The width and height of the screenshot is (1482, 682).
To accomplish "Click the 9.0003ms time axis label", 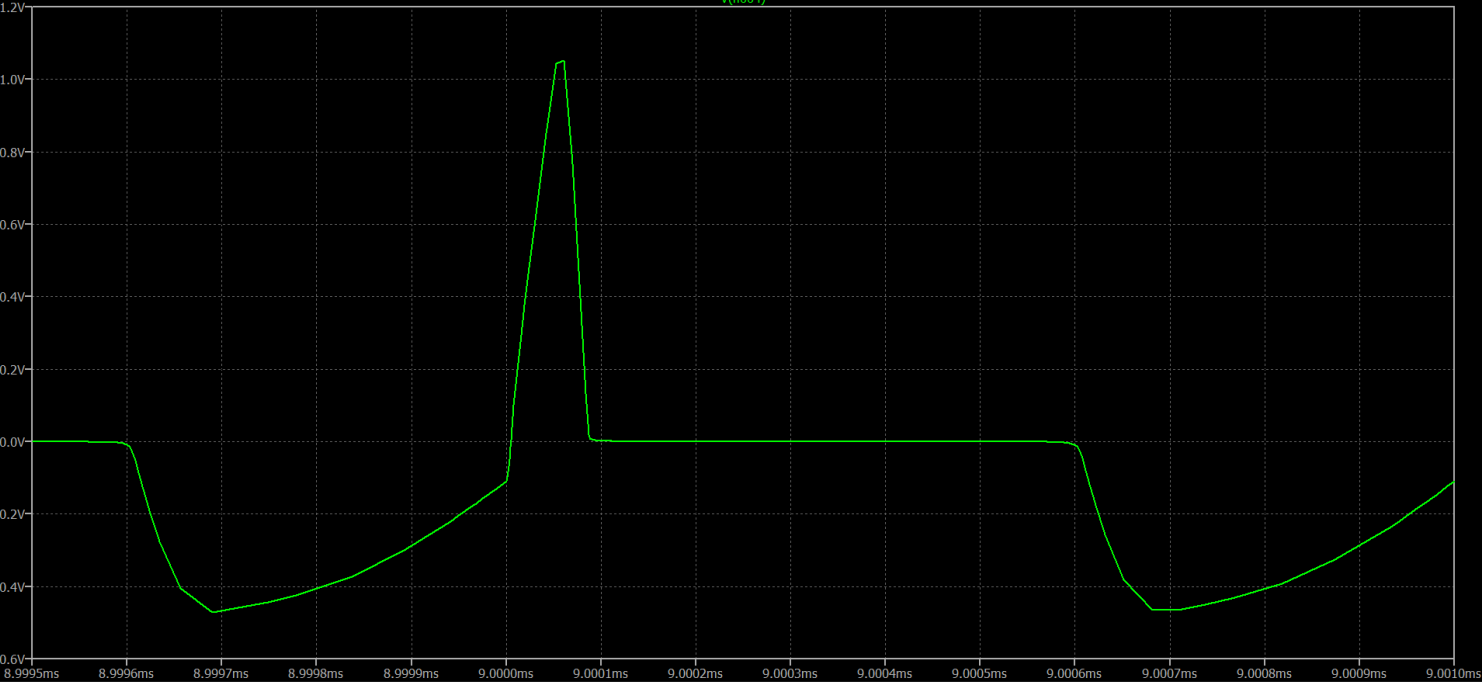I will 790,674.
